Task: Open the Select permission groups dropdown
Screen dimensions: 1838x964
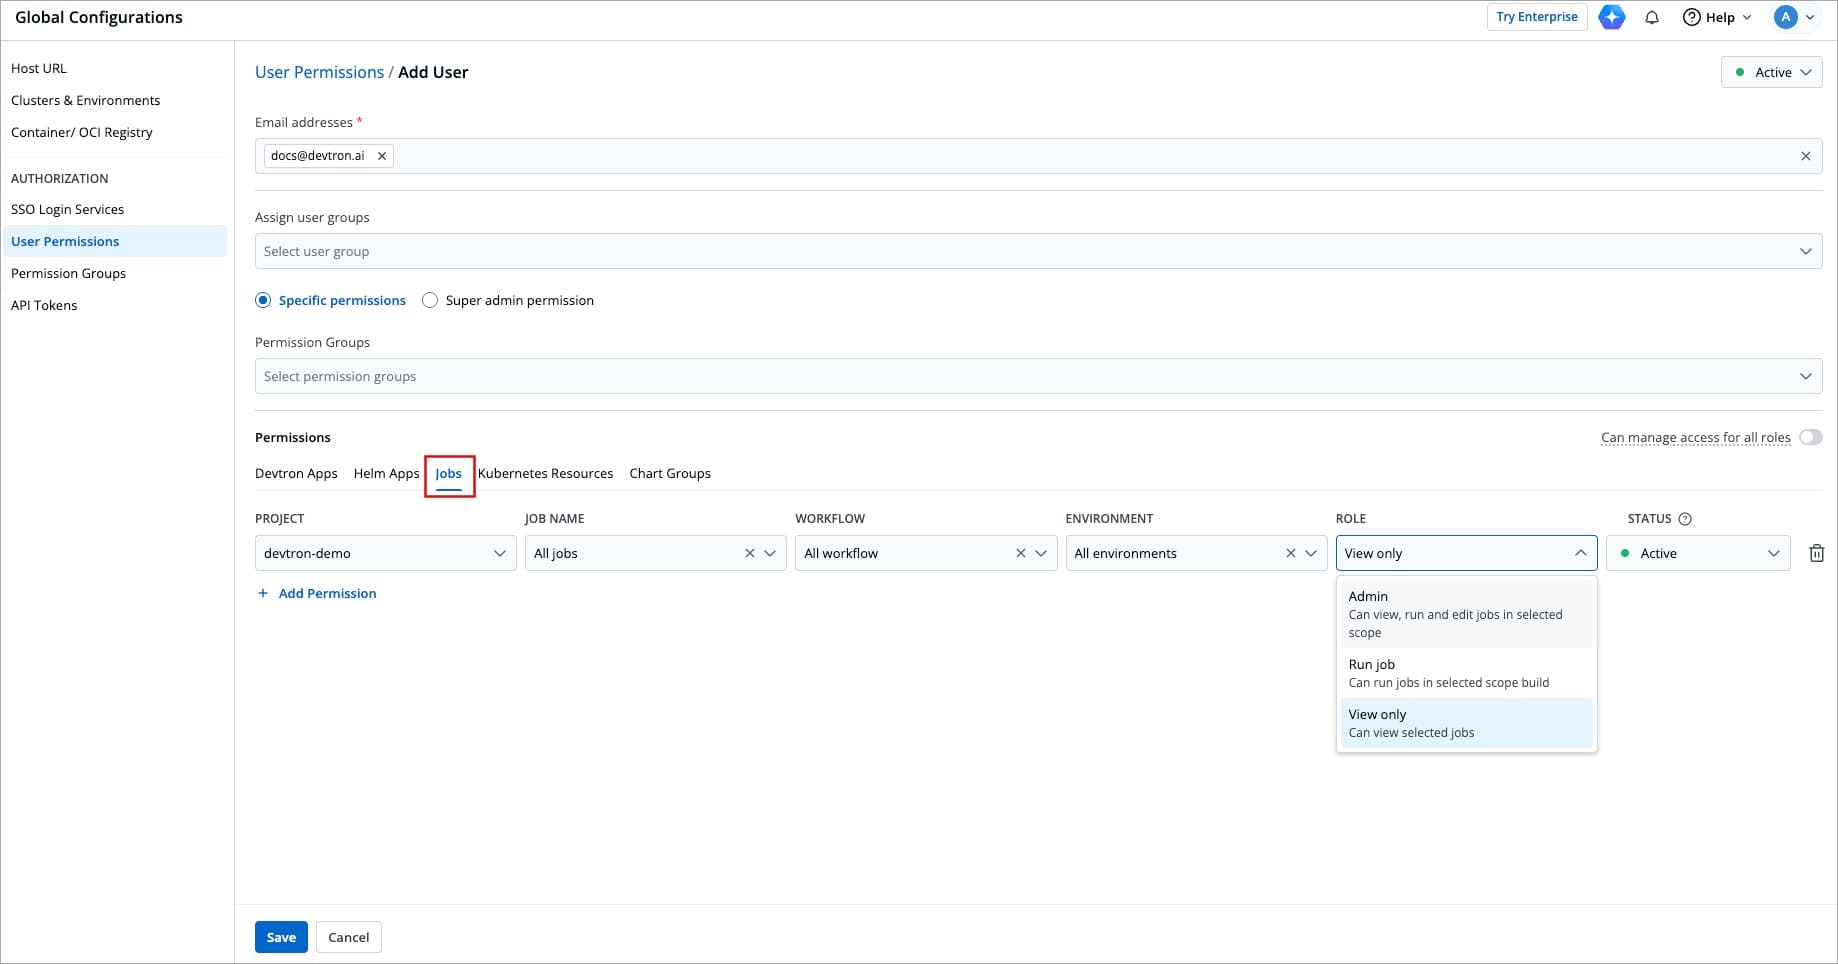Action: 1038,376
